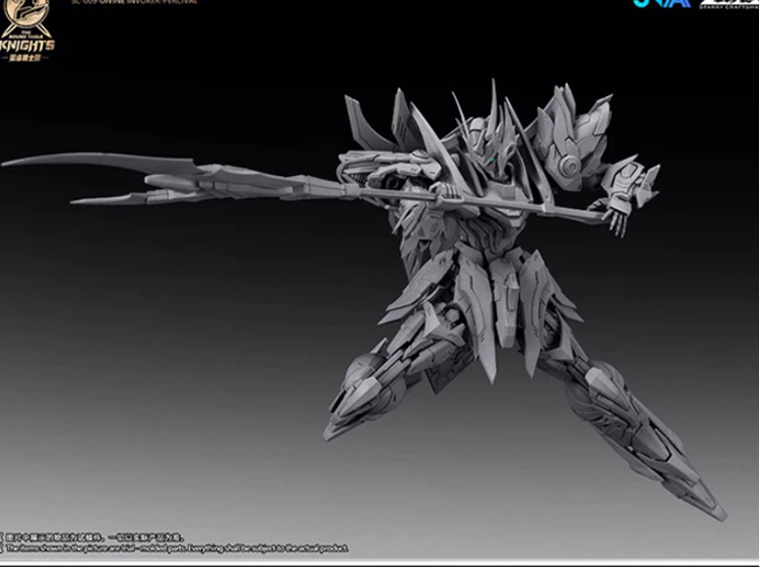Click the Starry Craftsman logo

(729, 4)
